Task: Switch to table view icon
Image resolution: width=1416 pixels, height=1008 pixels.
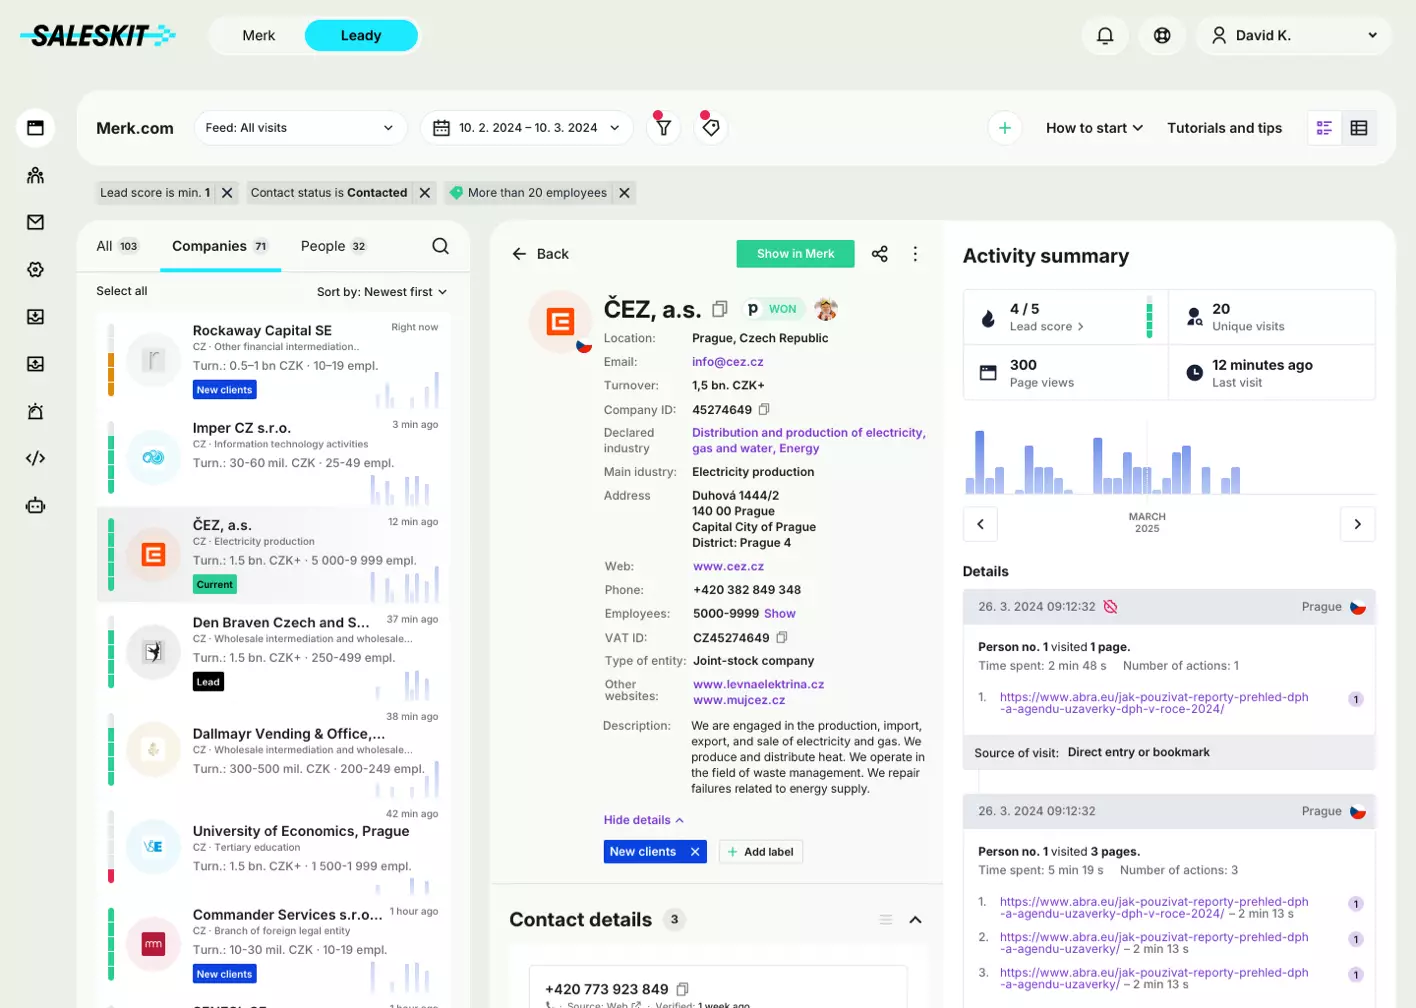Action: [x=1359, y=128]
